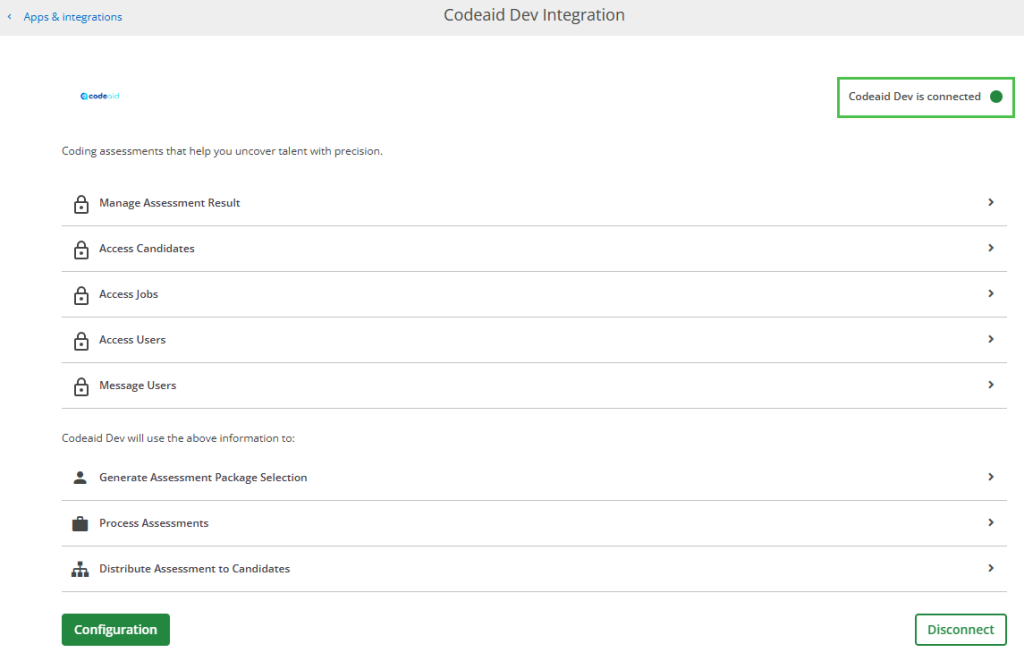Image resolution: width=1024 pixels, height=661 pixels.
Task: Open the Process Assessments row label
Action: click(154, 523)
